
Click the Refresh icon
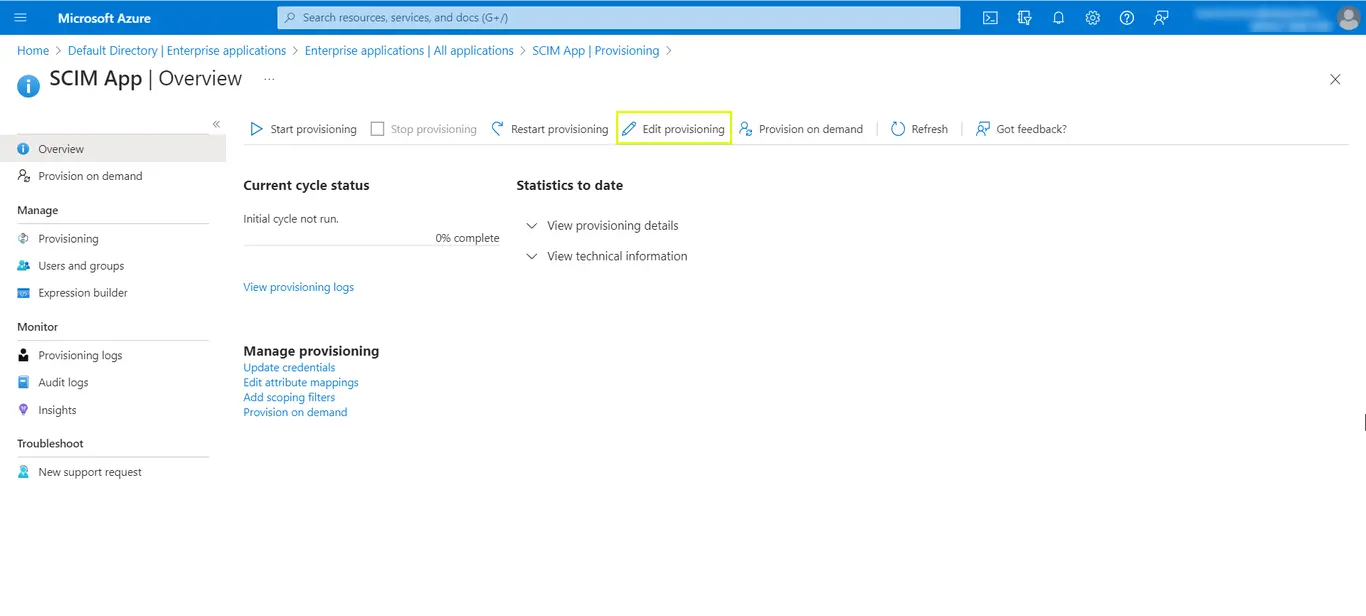898,129
